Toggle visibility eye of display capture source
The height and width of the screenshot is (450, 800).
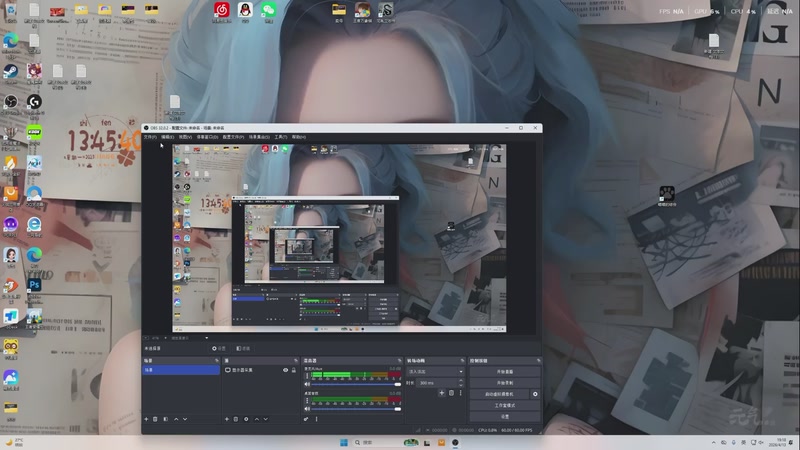(x=286, y=370)
